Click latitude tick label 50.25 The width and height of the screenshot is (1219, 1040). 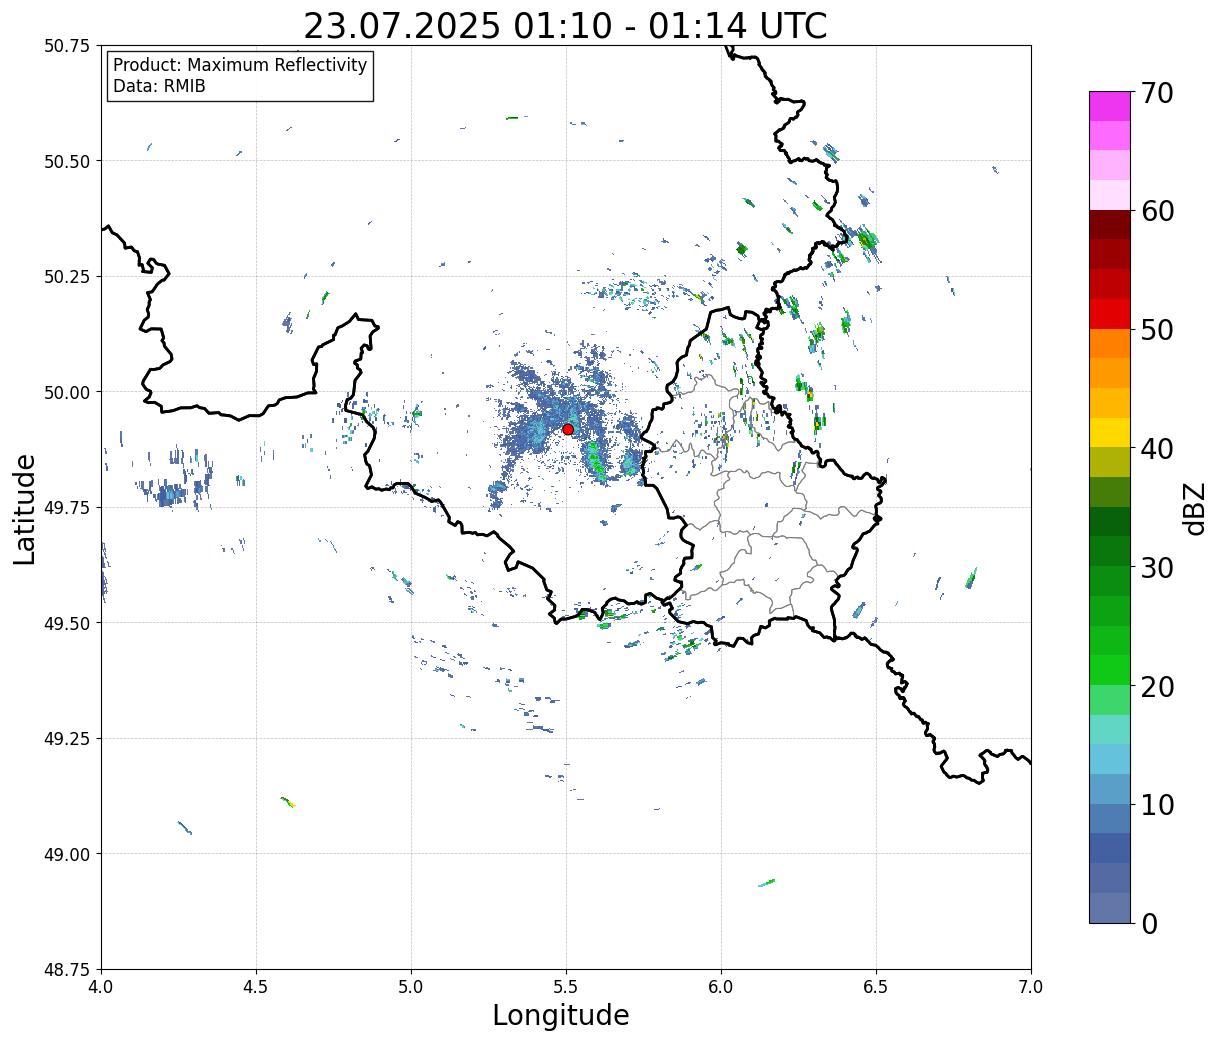(67, 277)
